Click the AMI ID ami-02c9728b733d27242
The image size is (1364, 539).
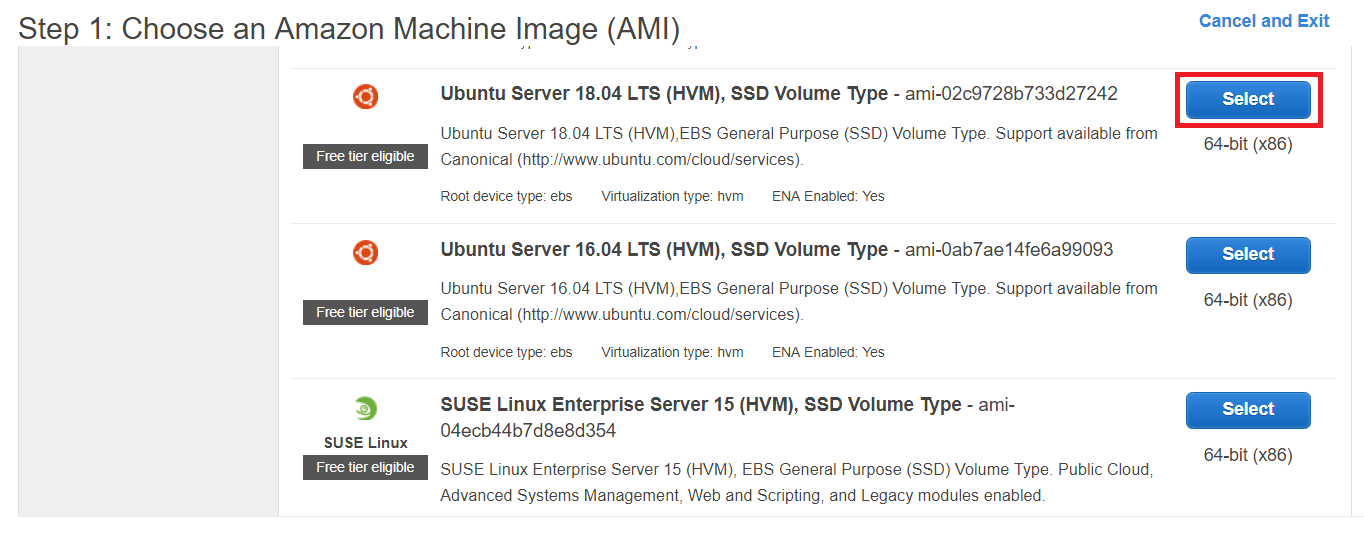click(1011, 94)
